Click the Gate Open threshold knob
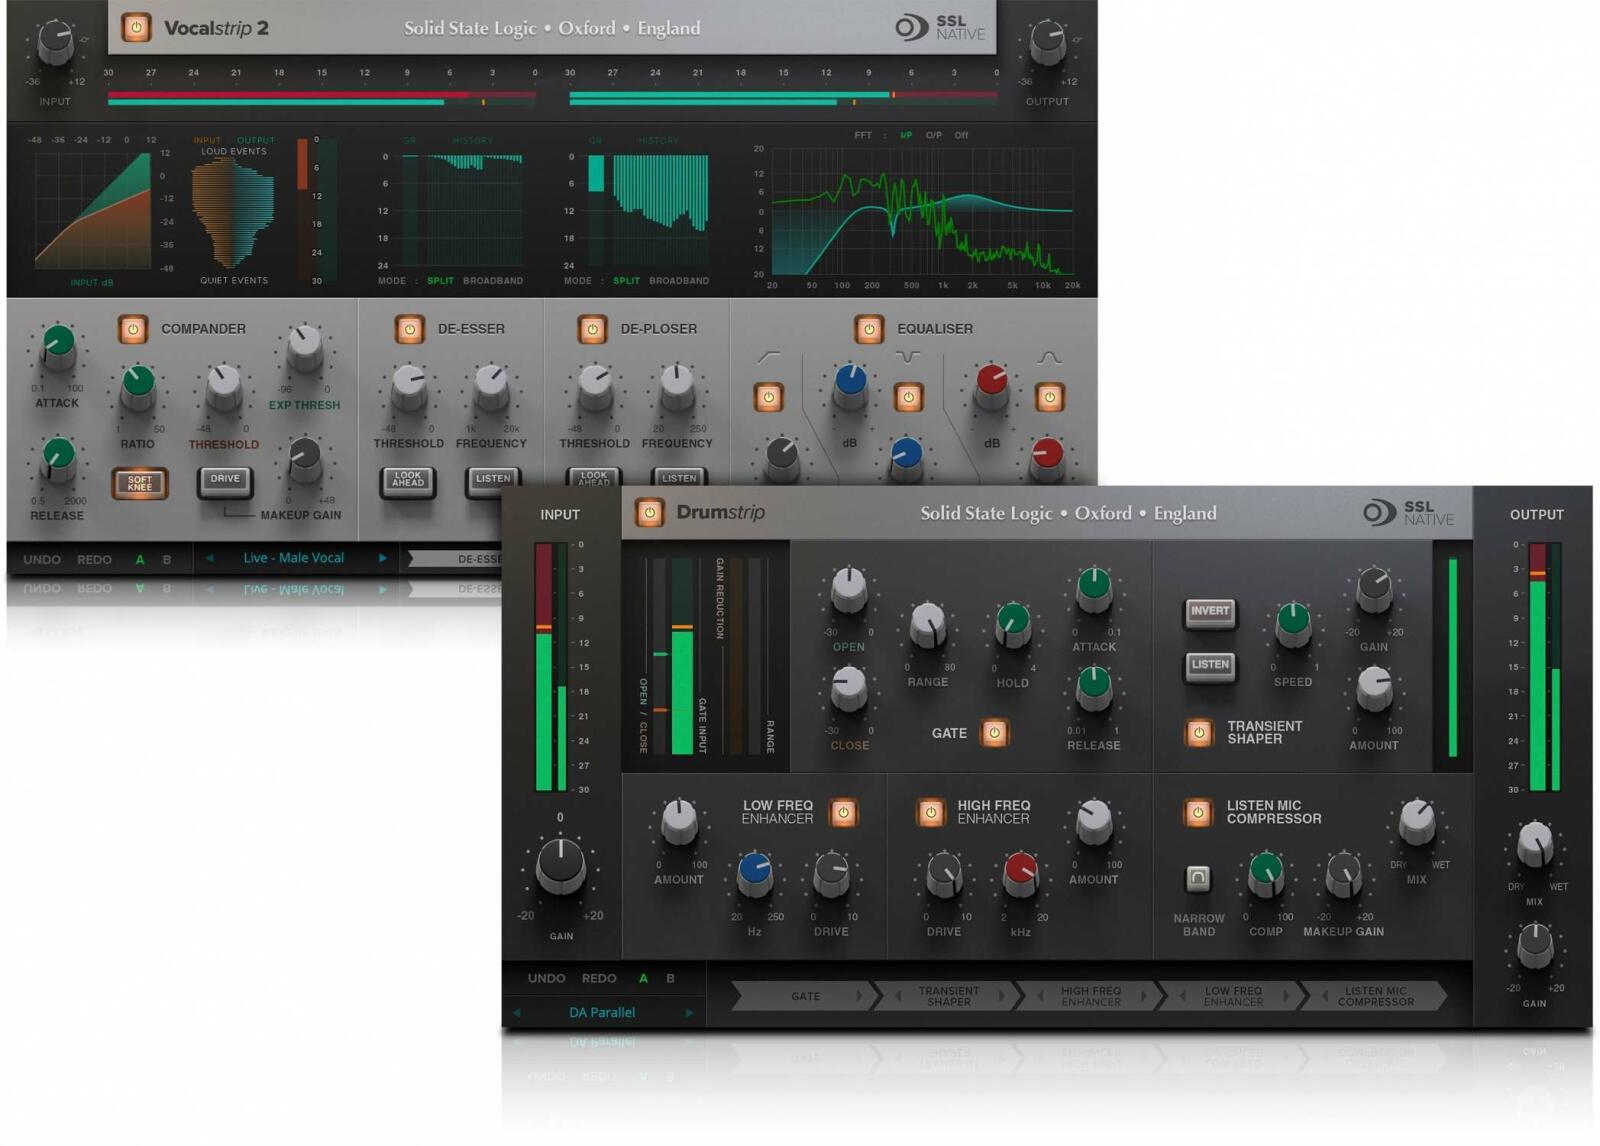Viewport: 1600px width, 1146px height. (848, 590)
